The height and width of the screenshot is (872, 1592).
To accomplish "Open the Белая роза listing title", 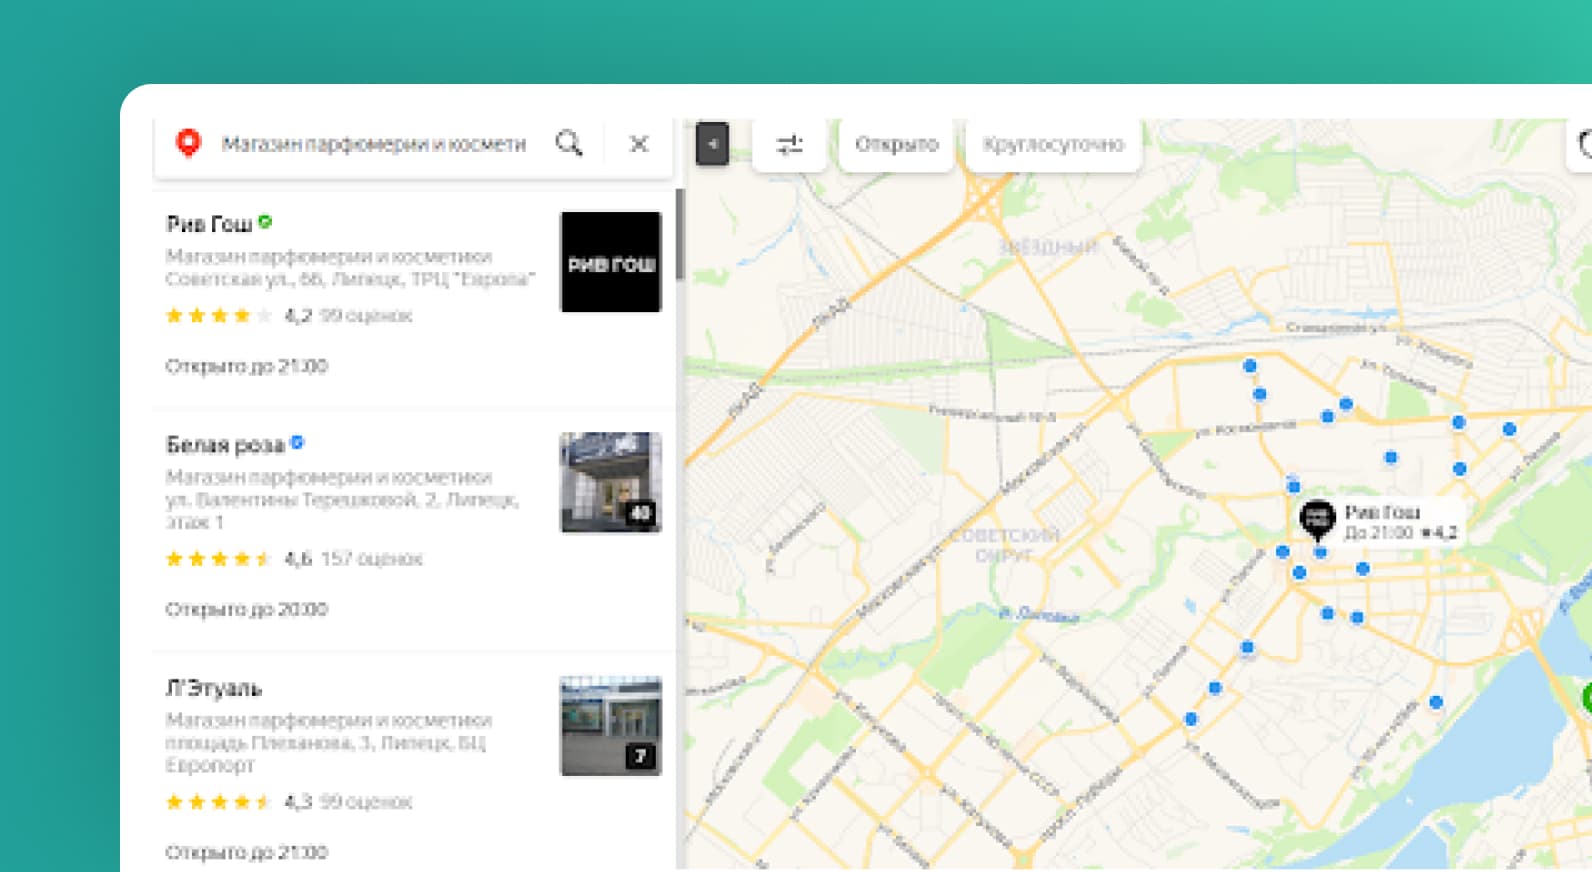I will [x=225, y=445].
